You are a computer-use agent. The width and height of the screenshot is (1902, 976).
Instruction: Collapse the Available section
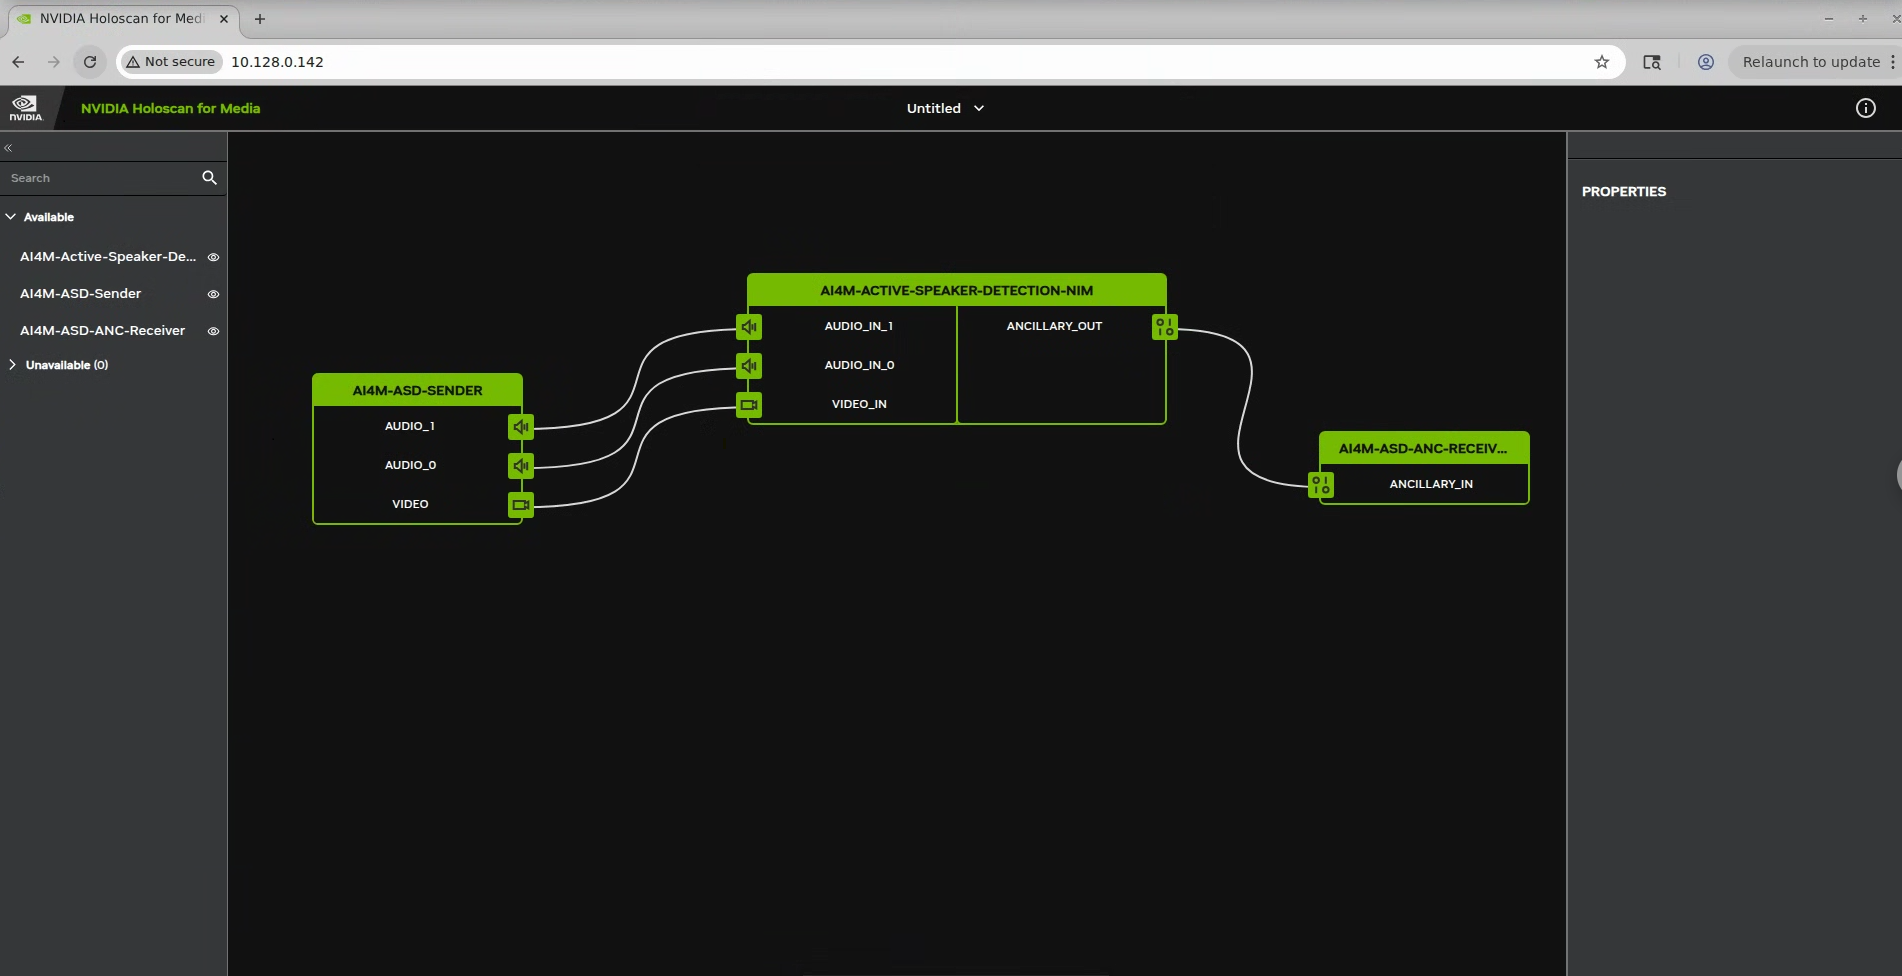(x=11, y=217)
